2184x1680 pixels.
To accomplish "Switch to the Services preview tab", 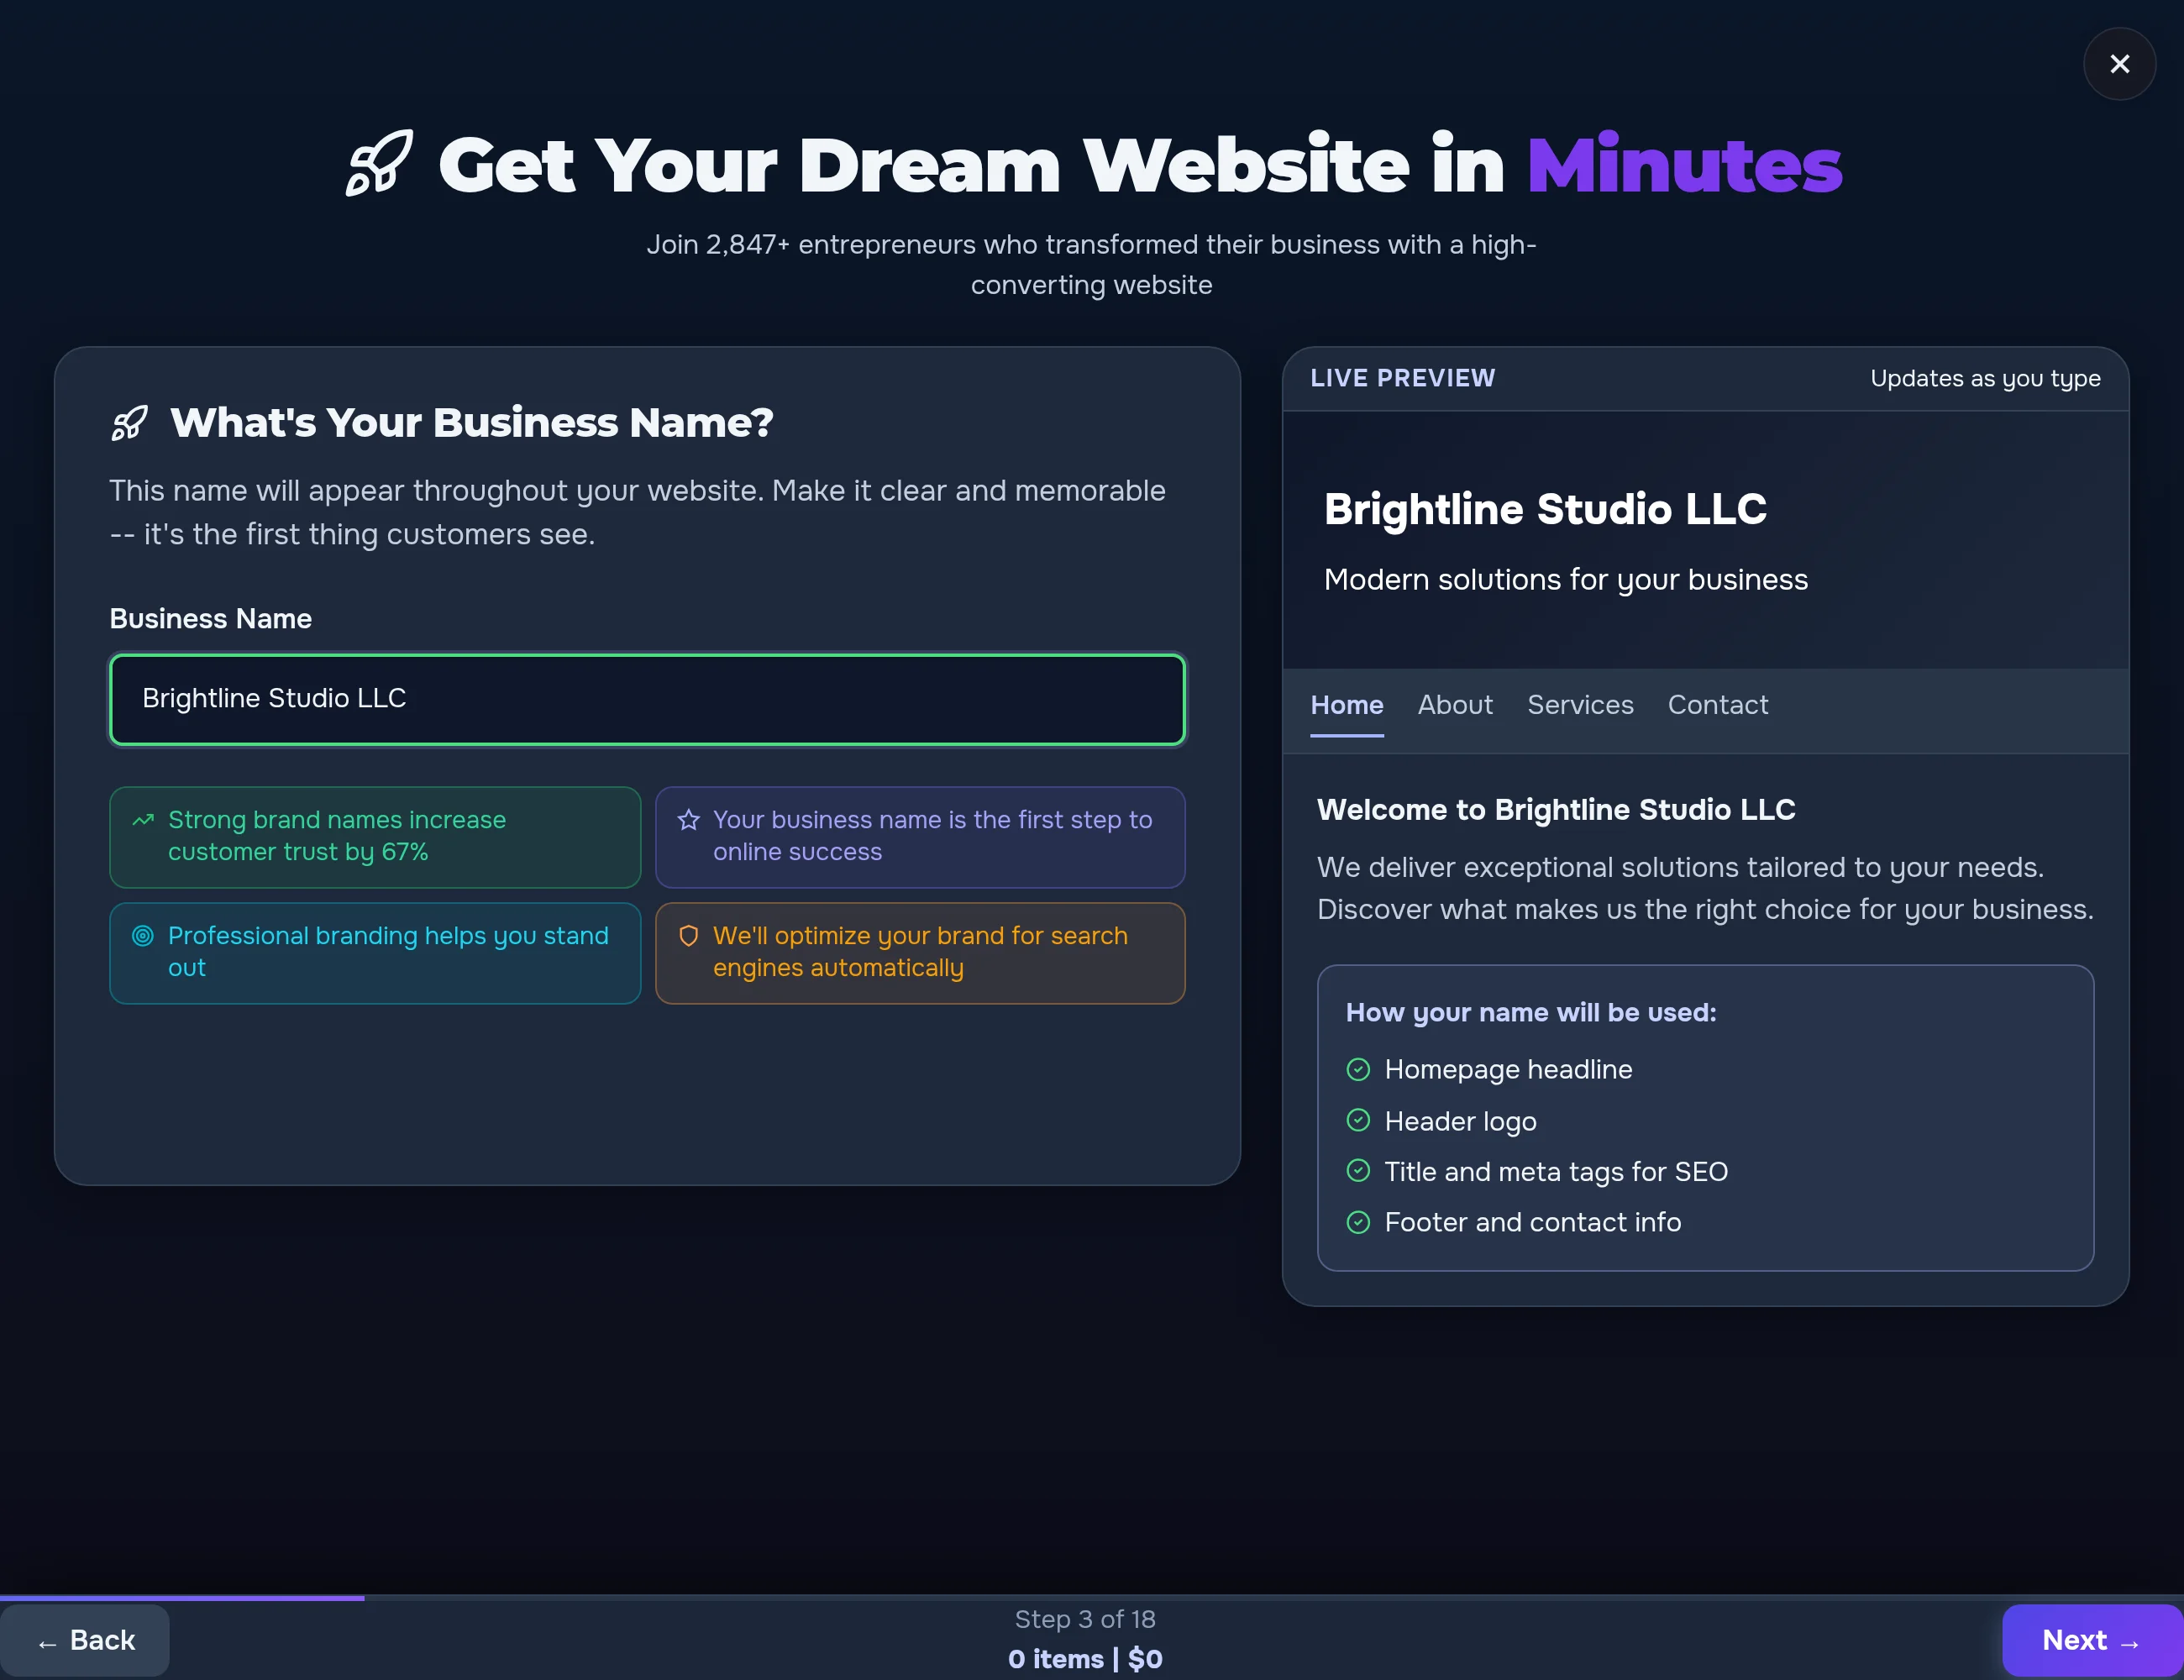I will (x=1580, y=705).
